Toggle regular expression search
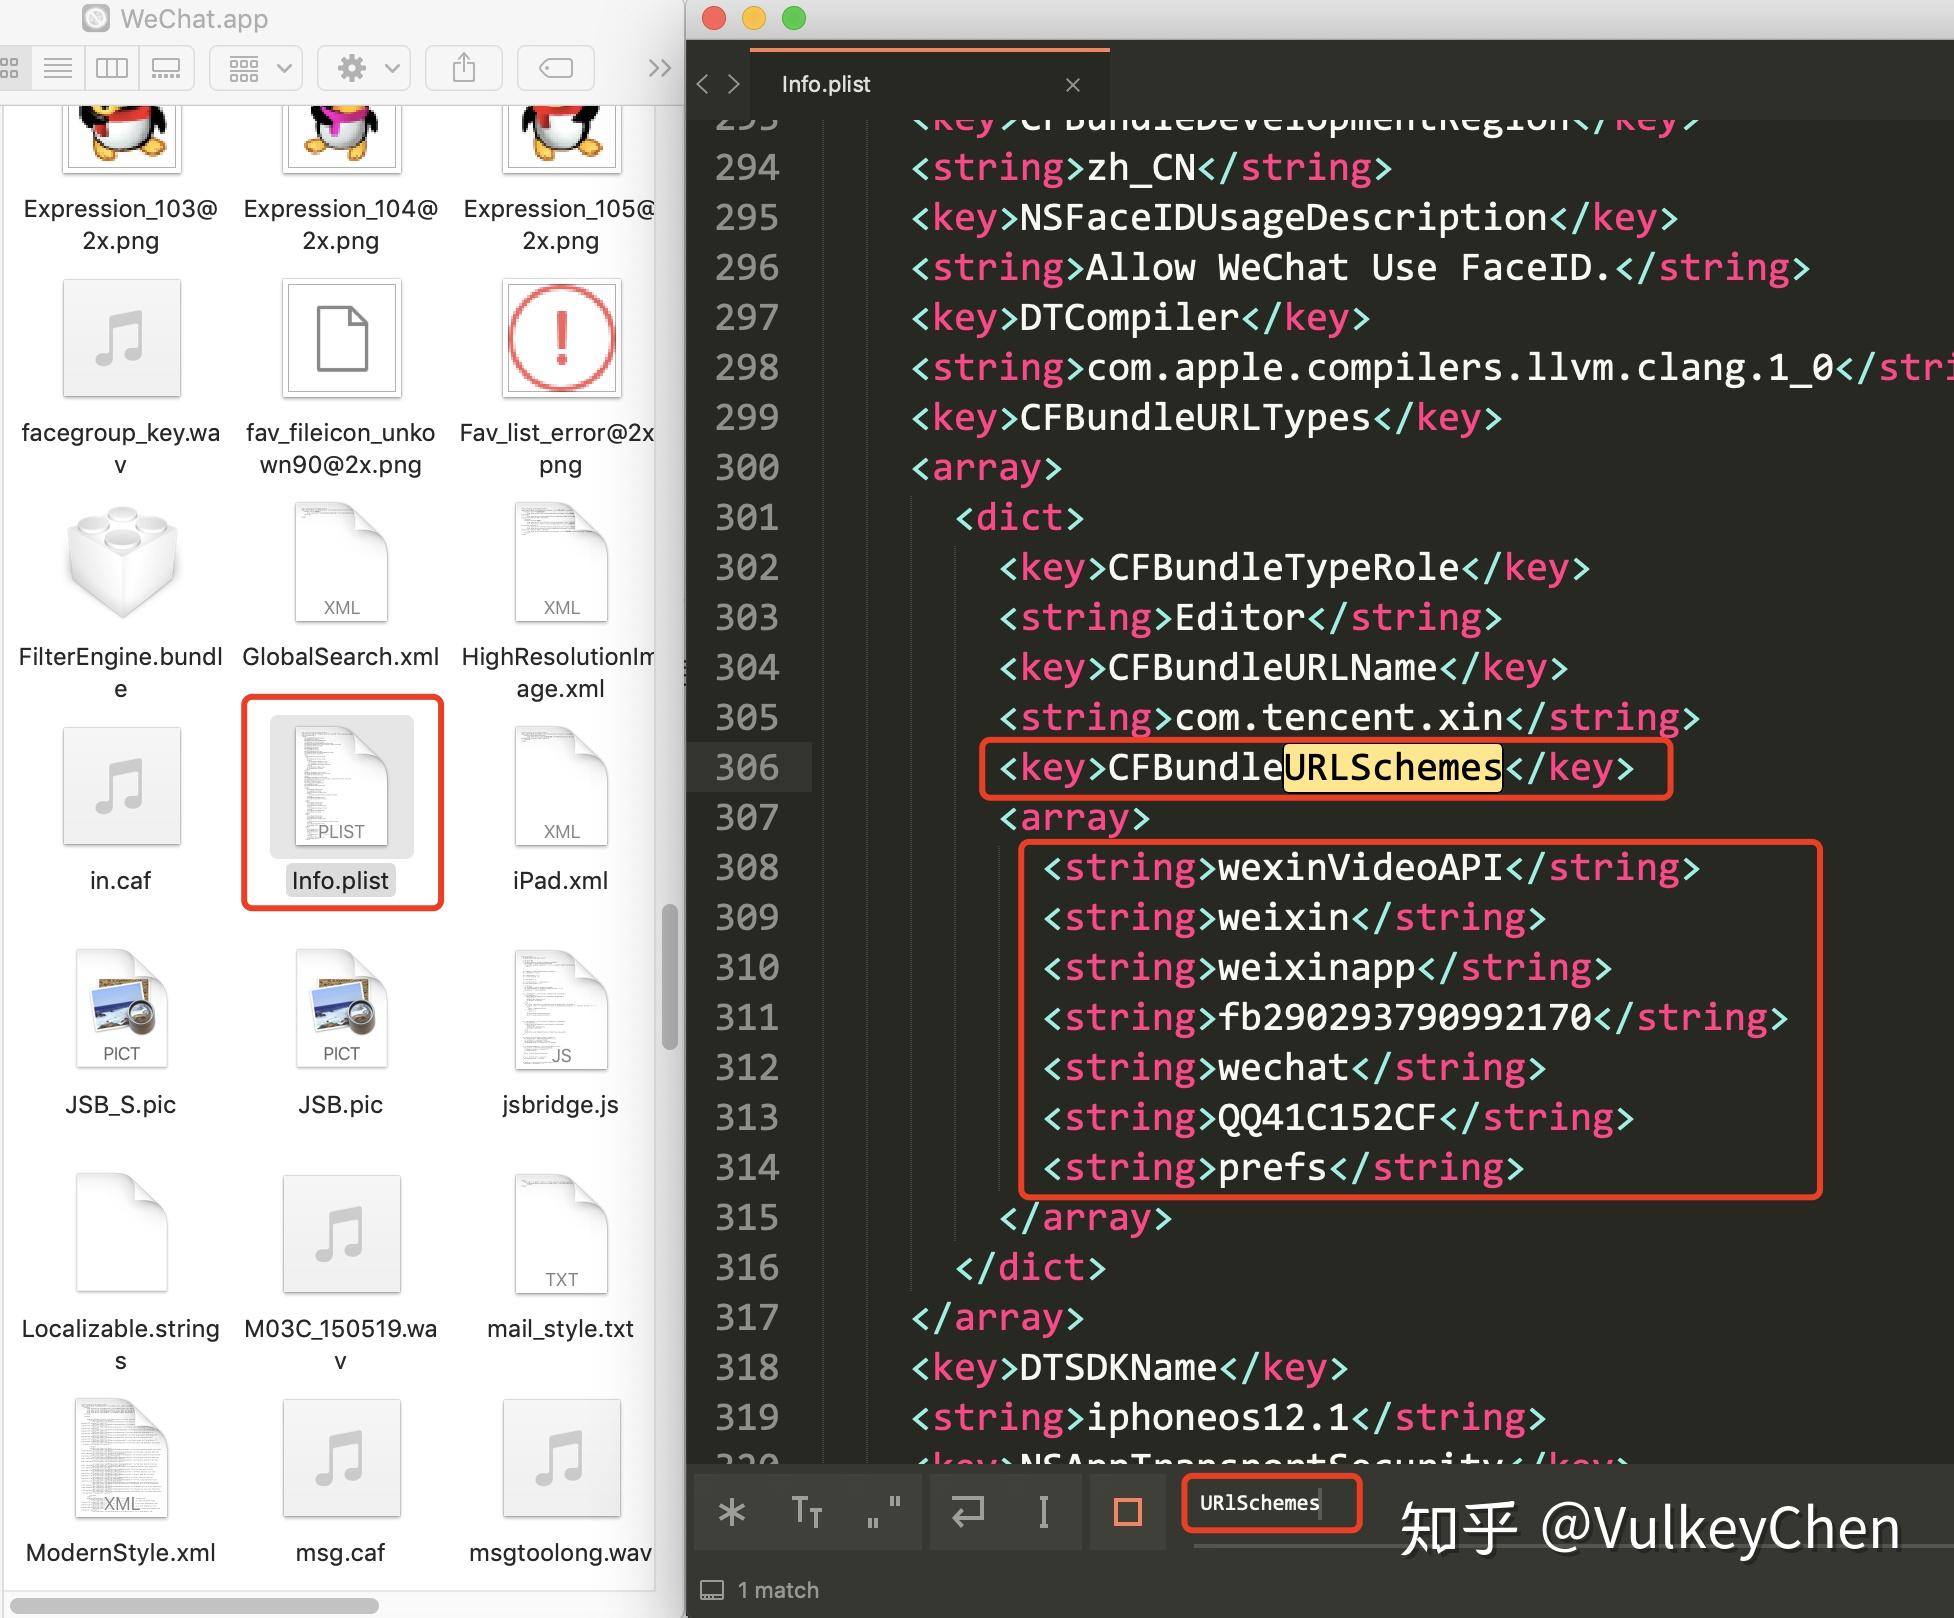The image size is (1954, 1618). tap(732, 1512)
